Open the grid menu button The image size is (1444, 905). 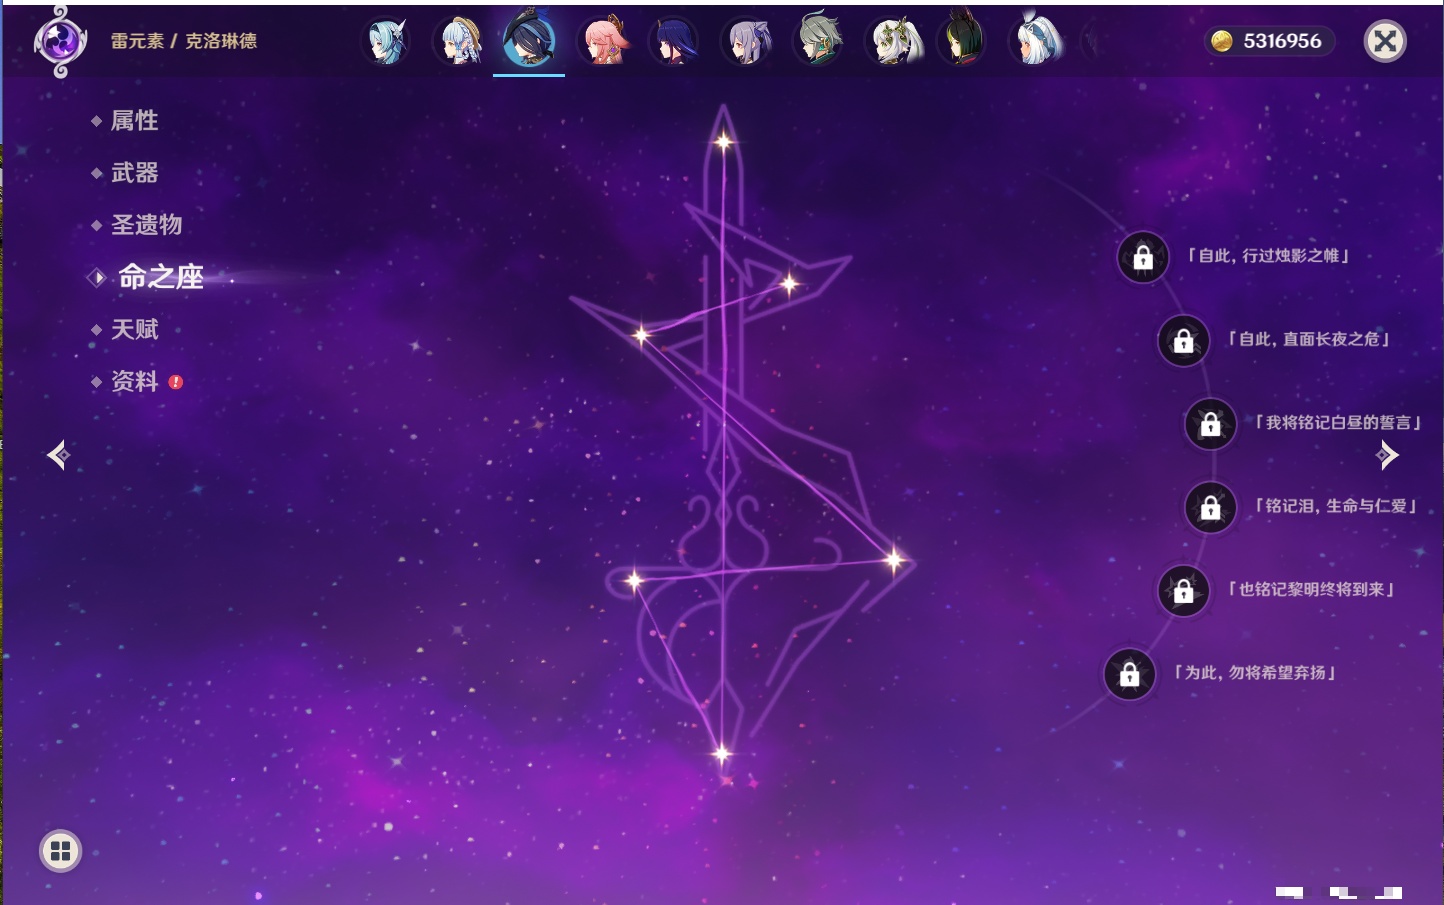point(60,851)
